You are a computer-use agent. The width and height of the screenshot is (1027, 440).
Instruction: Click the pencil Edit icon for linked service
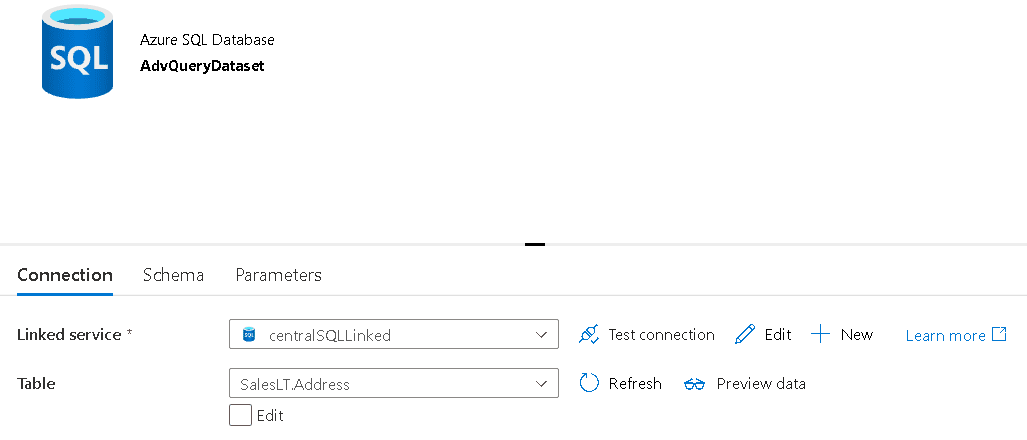pos(745,335)
